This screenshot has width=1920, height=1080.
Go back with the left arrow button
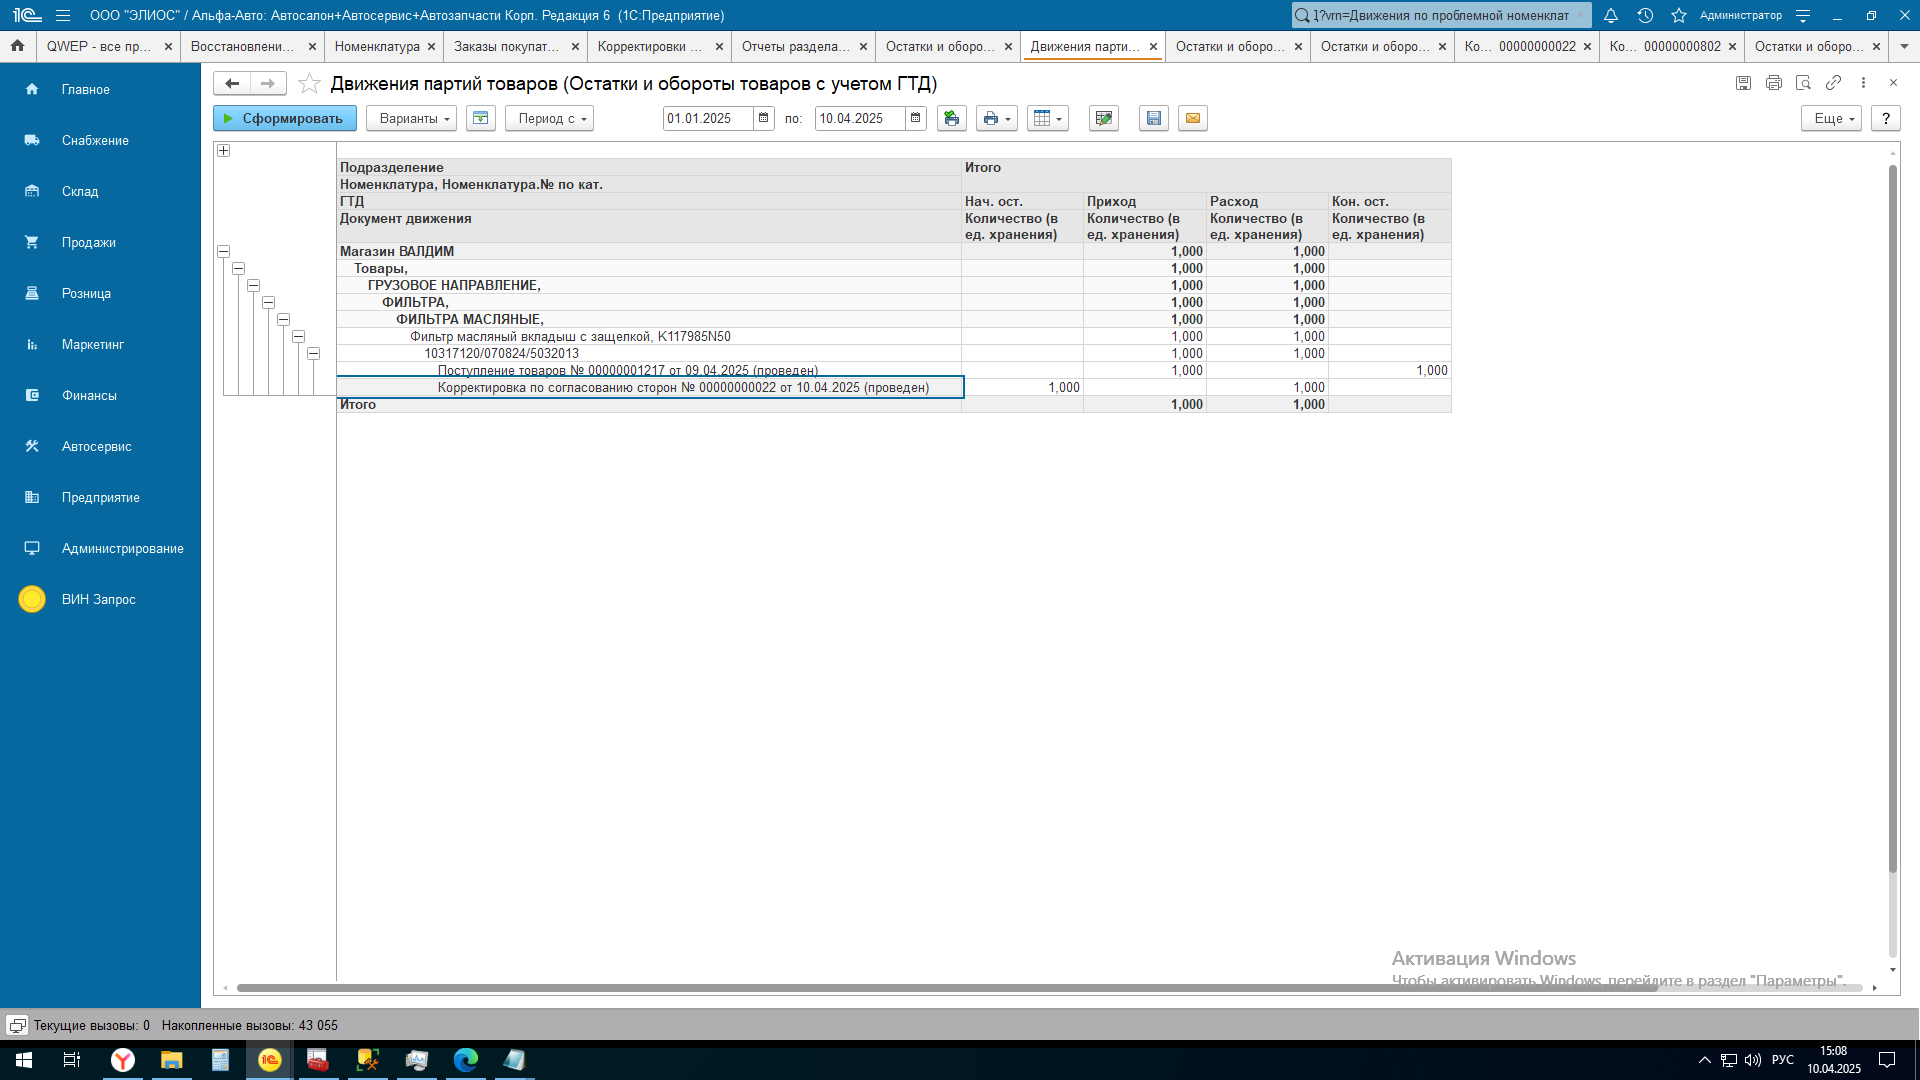point(232,83)
